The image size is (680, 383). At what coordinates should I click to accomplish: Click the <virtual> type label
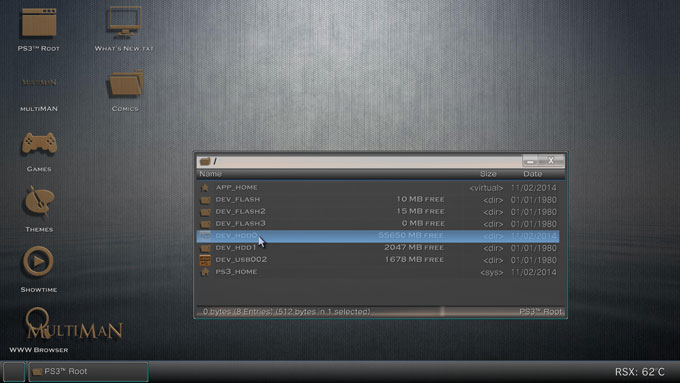click(x=486, y=188)
